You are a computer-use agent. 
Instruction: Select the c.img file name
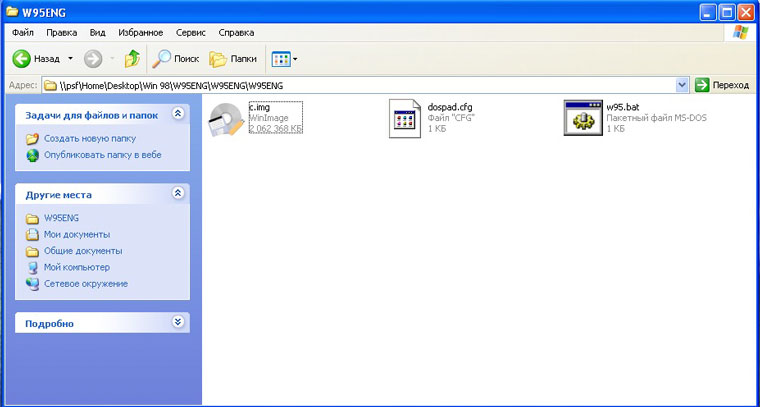(x=259, y=107)
